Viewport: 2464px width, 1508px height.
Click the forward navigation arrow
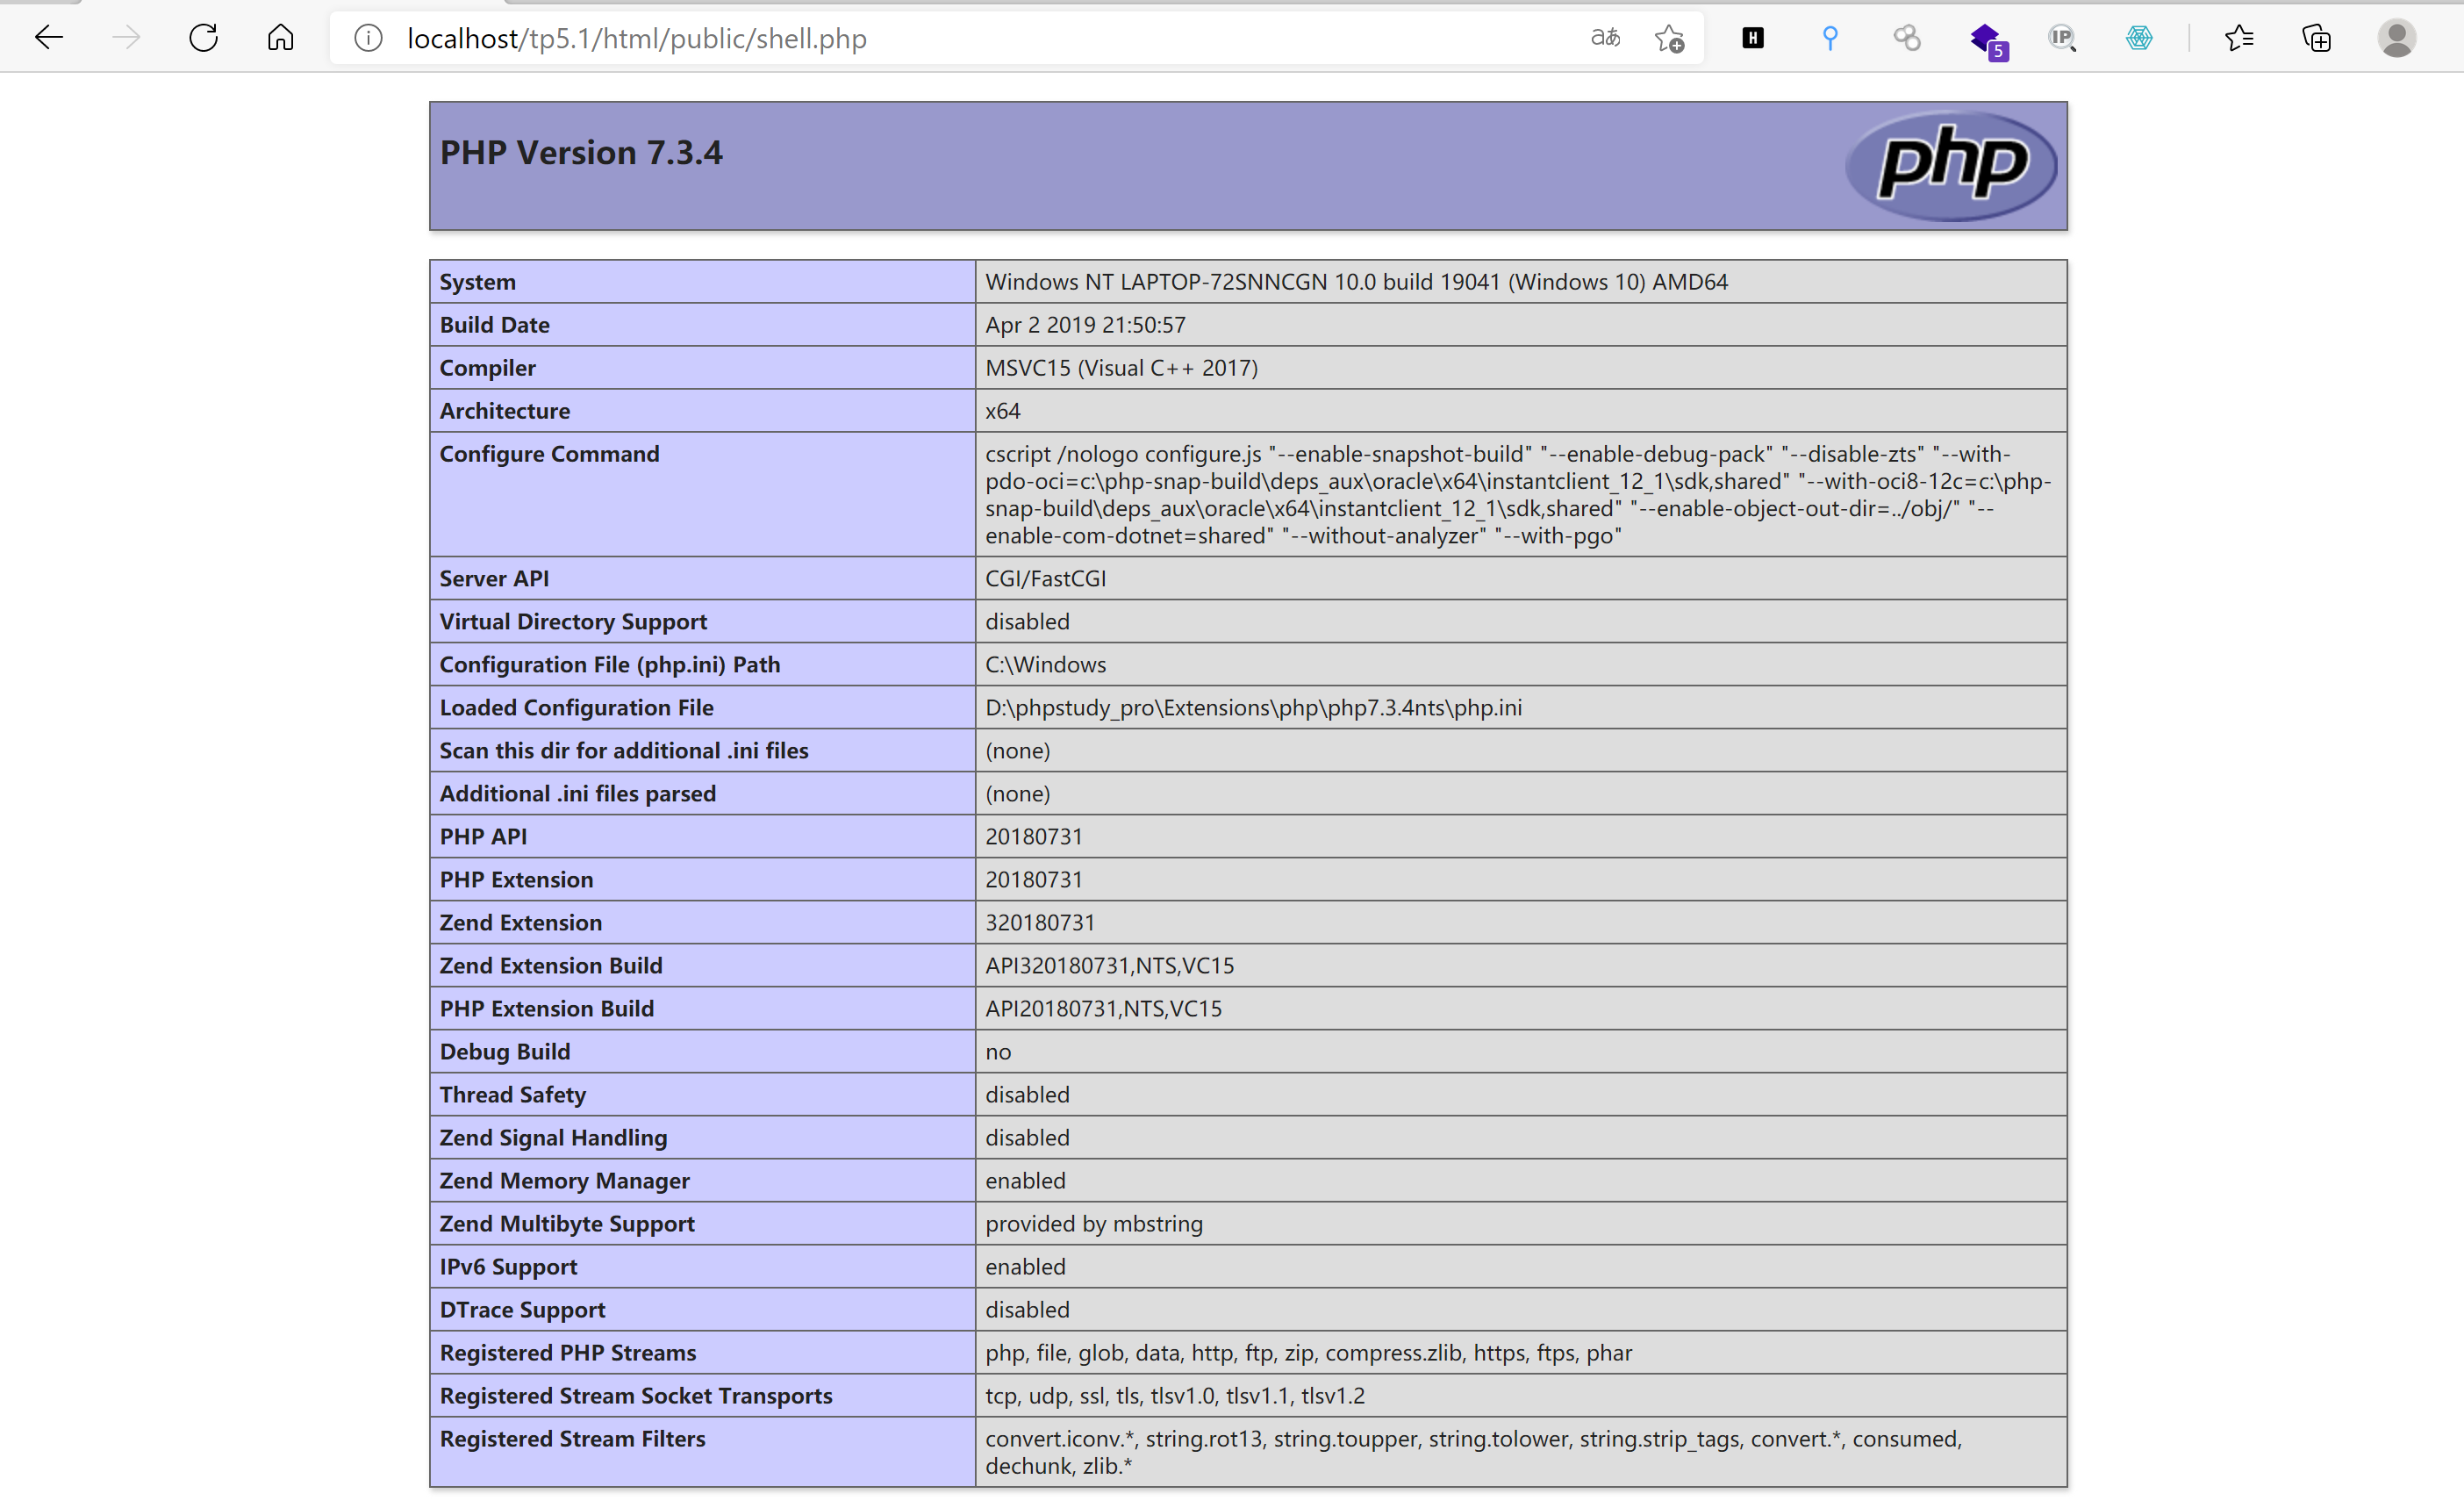point(126,38)
